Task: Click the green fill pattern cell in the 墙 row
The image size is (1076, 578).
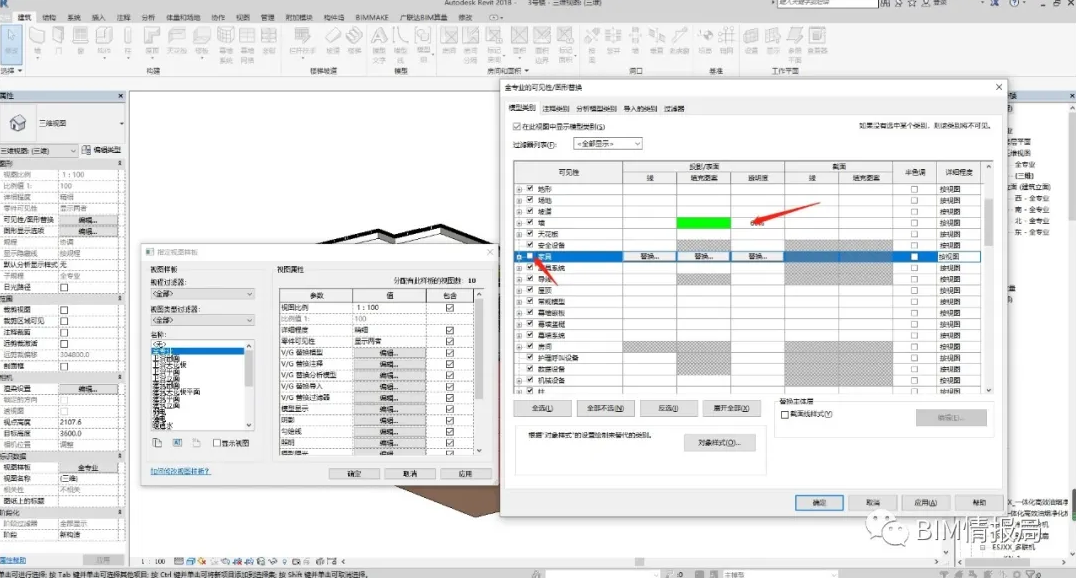Action: coord(703,222)
